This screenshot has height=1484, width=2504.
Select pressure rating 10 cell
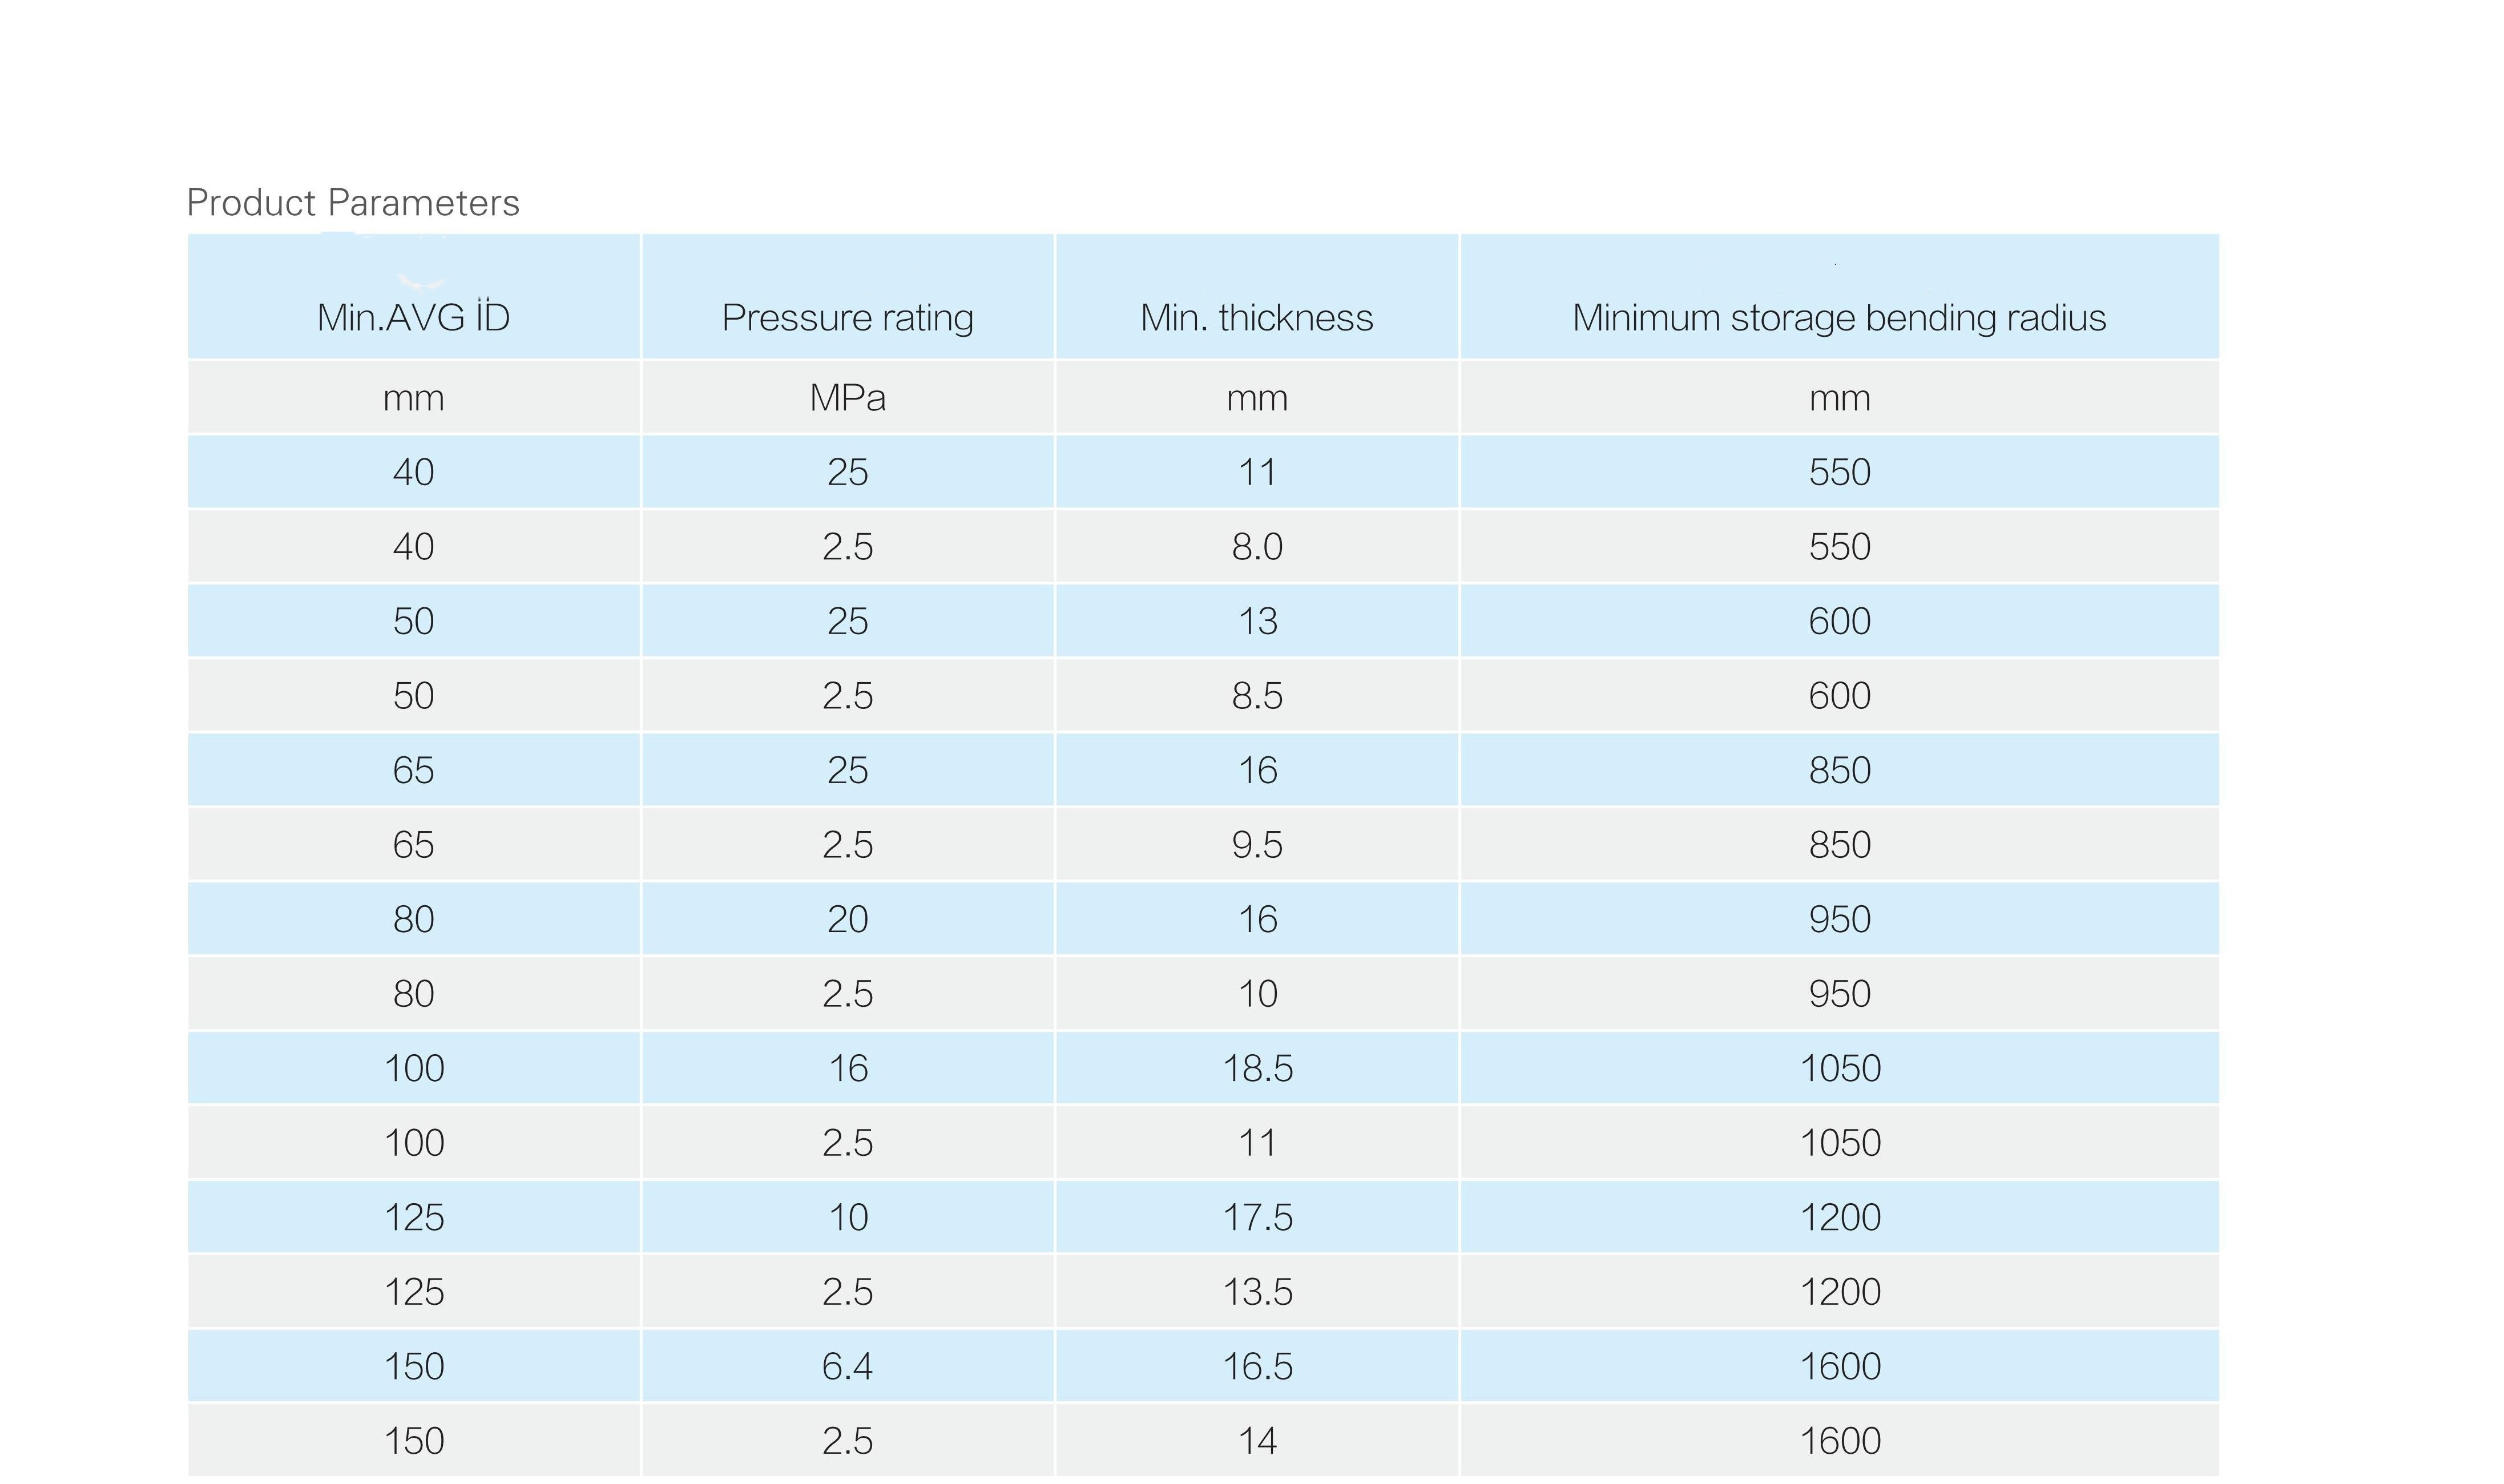tap(848, 1218)
